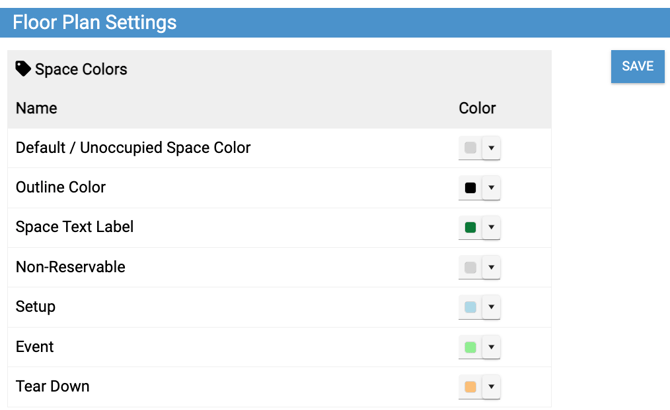Expand the Outline Color dropdown arrow

tap(491, 188)
